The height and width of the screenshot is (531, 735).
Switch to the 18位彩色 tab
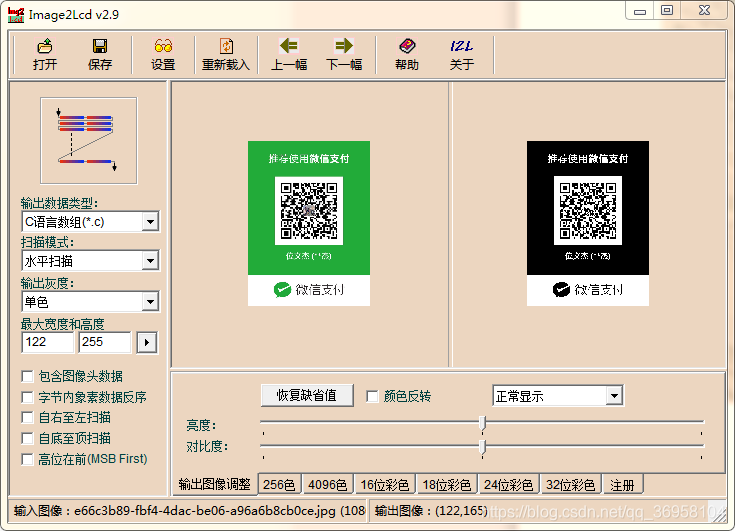pos(447,485)
